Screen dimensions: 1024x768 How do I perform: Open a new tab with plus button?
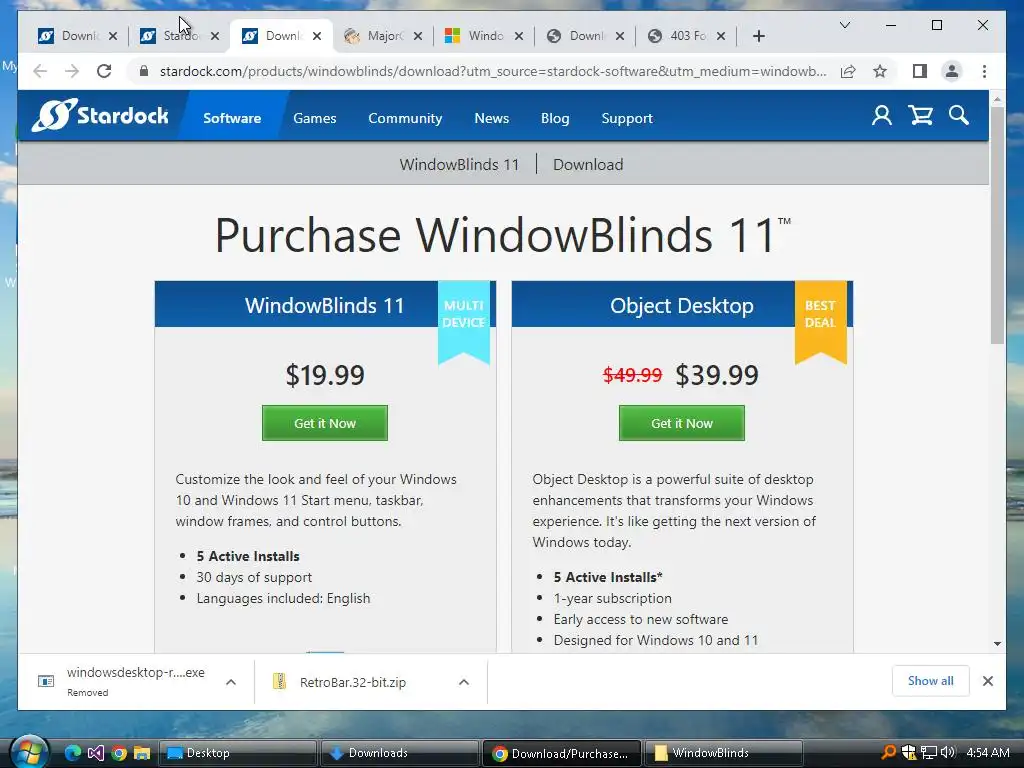pos(758,36)
